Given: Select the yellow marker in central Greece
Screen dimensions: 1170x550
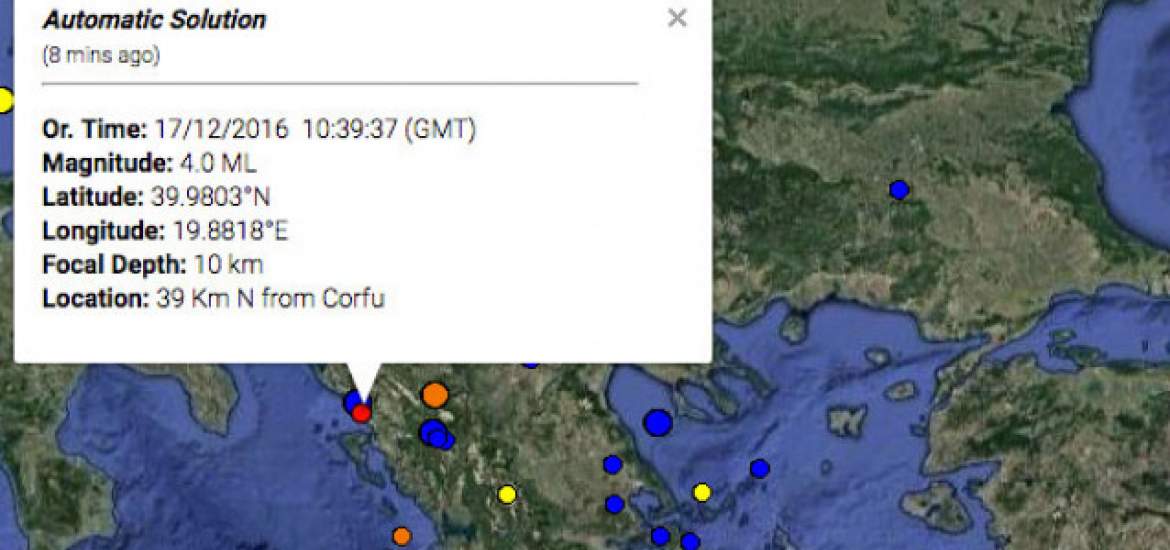Looking at the screenshot, I should tap(507, 494).
